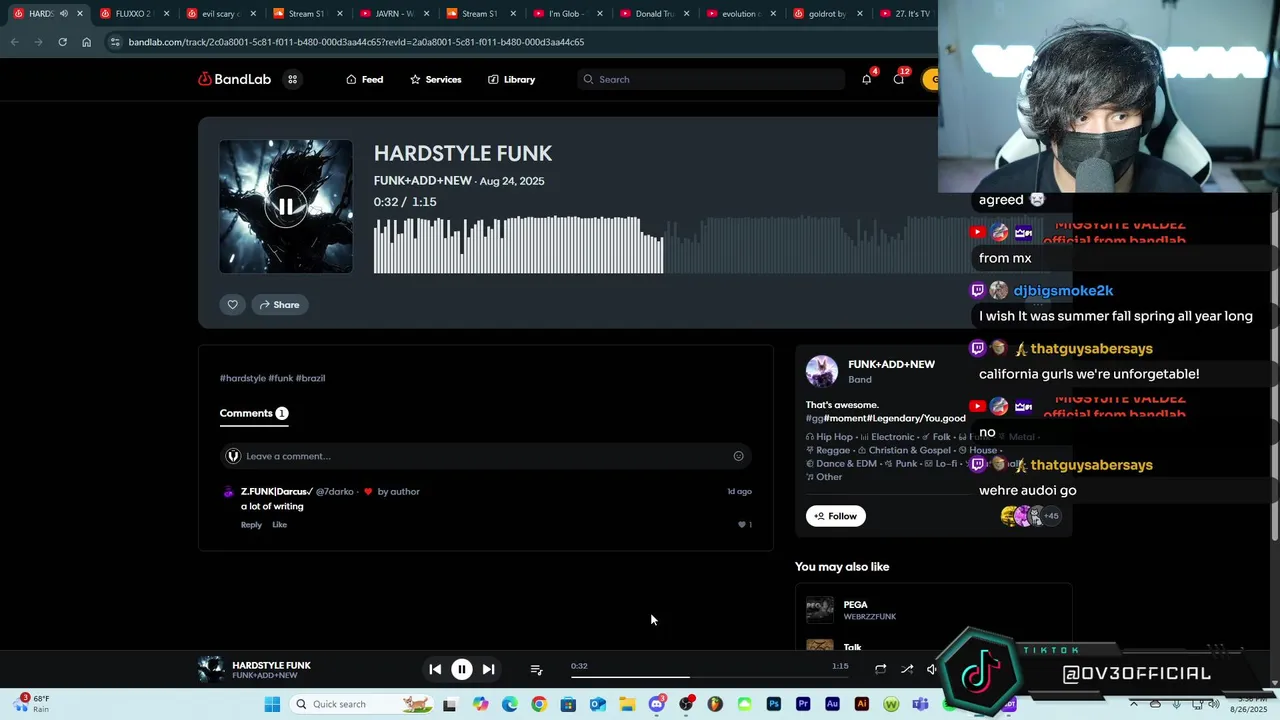Select the Comments tab
1280x720 pixels.
pos(254,413)
